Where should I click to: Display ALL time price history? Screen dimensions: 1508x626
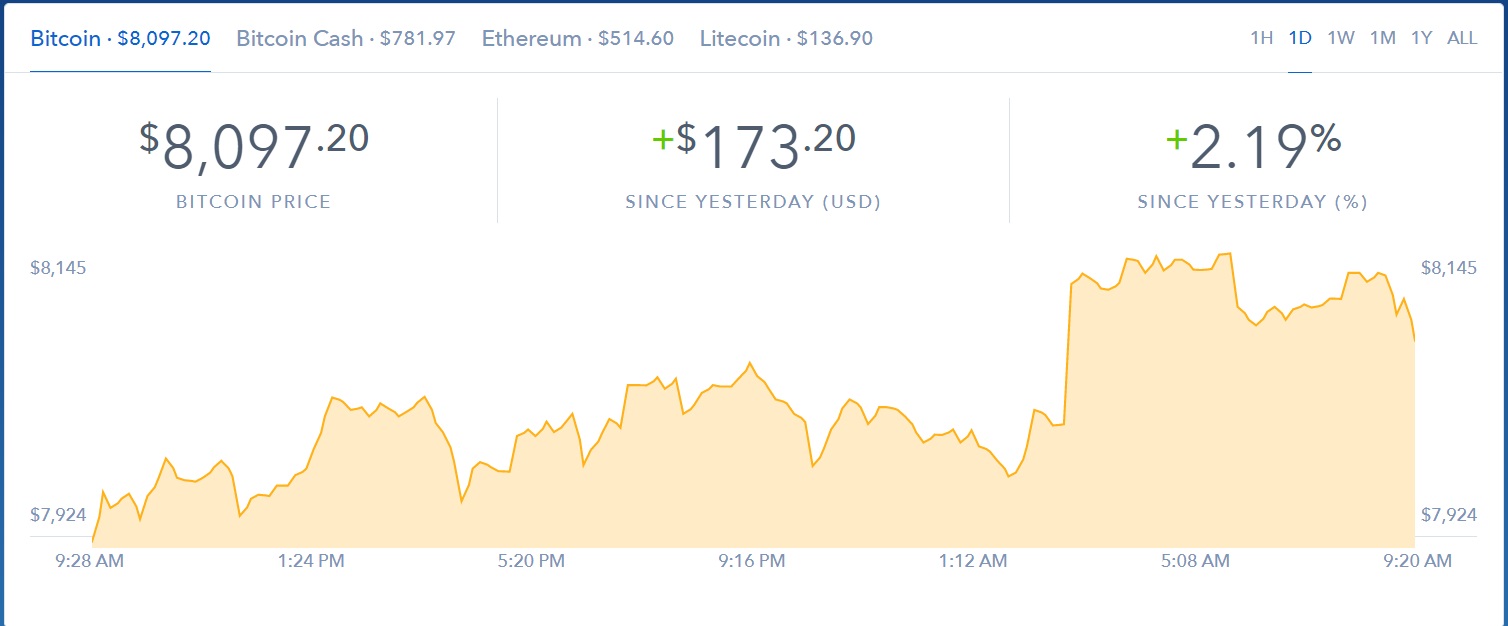pos(1462,39)
